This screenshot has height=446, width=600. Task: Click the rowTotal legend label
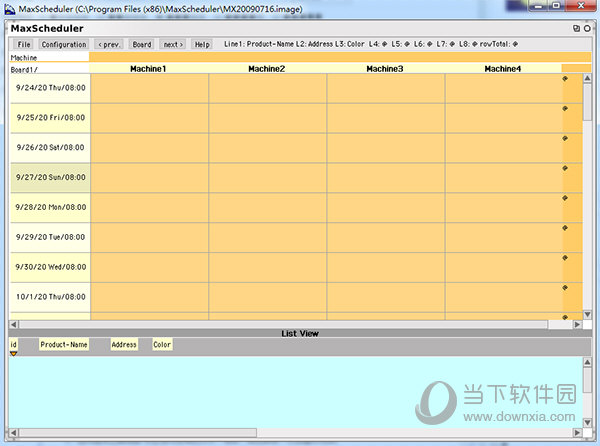(499, 44)
